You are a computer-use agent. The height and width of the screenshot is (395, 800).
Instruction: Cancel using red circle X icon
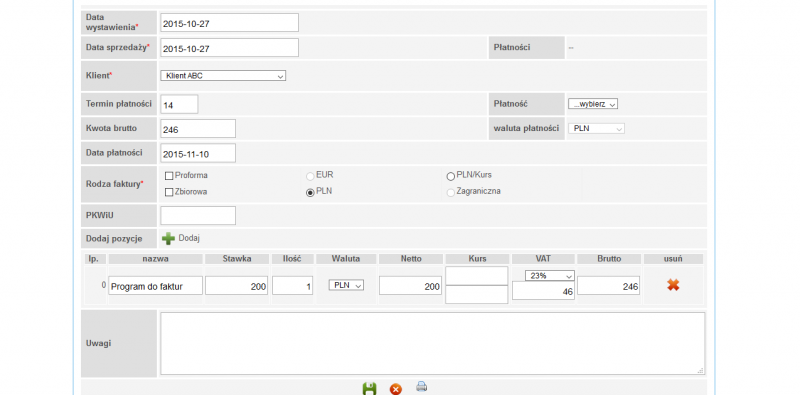395,389
